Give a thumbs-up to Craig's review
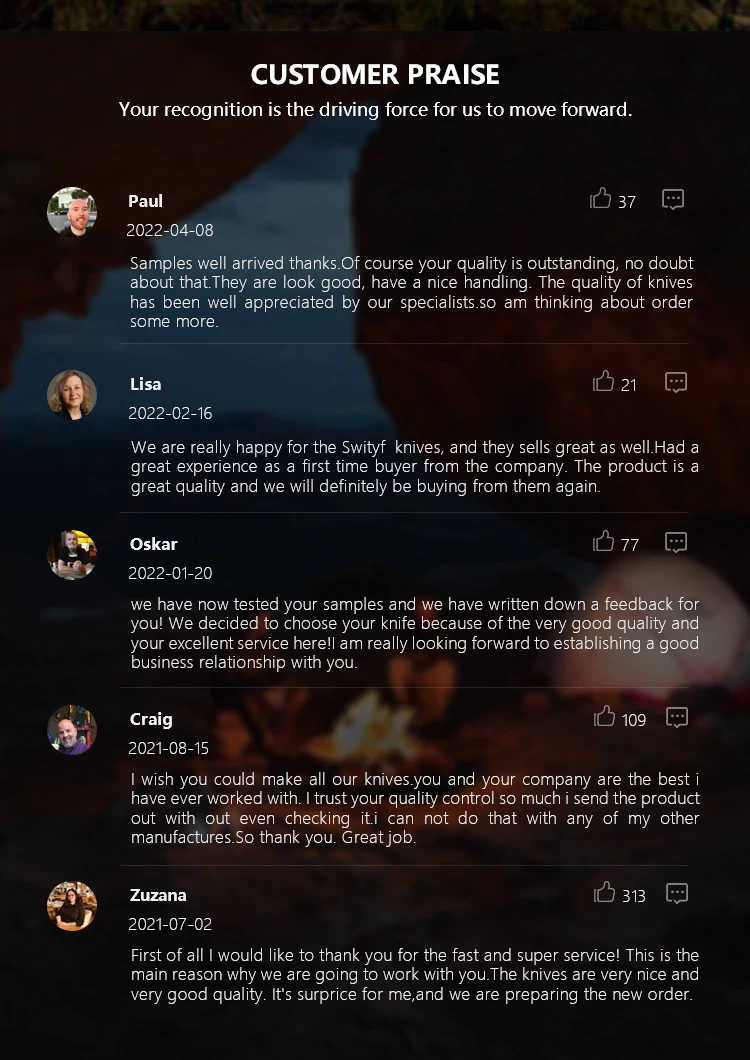This screenshot has height=1060, width=750. coord(604,716)
